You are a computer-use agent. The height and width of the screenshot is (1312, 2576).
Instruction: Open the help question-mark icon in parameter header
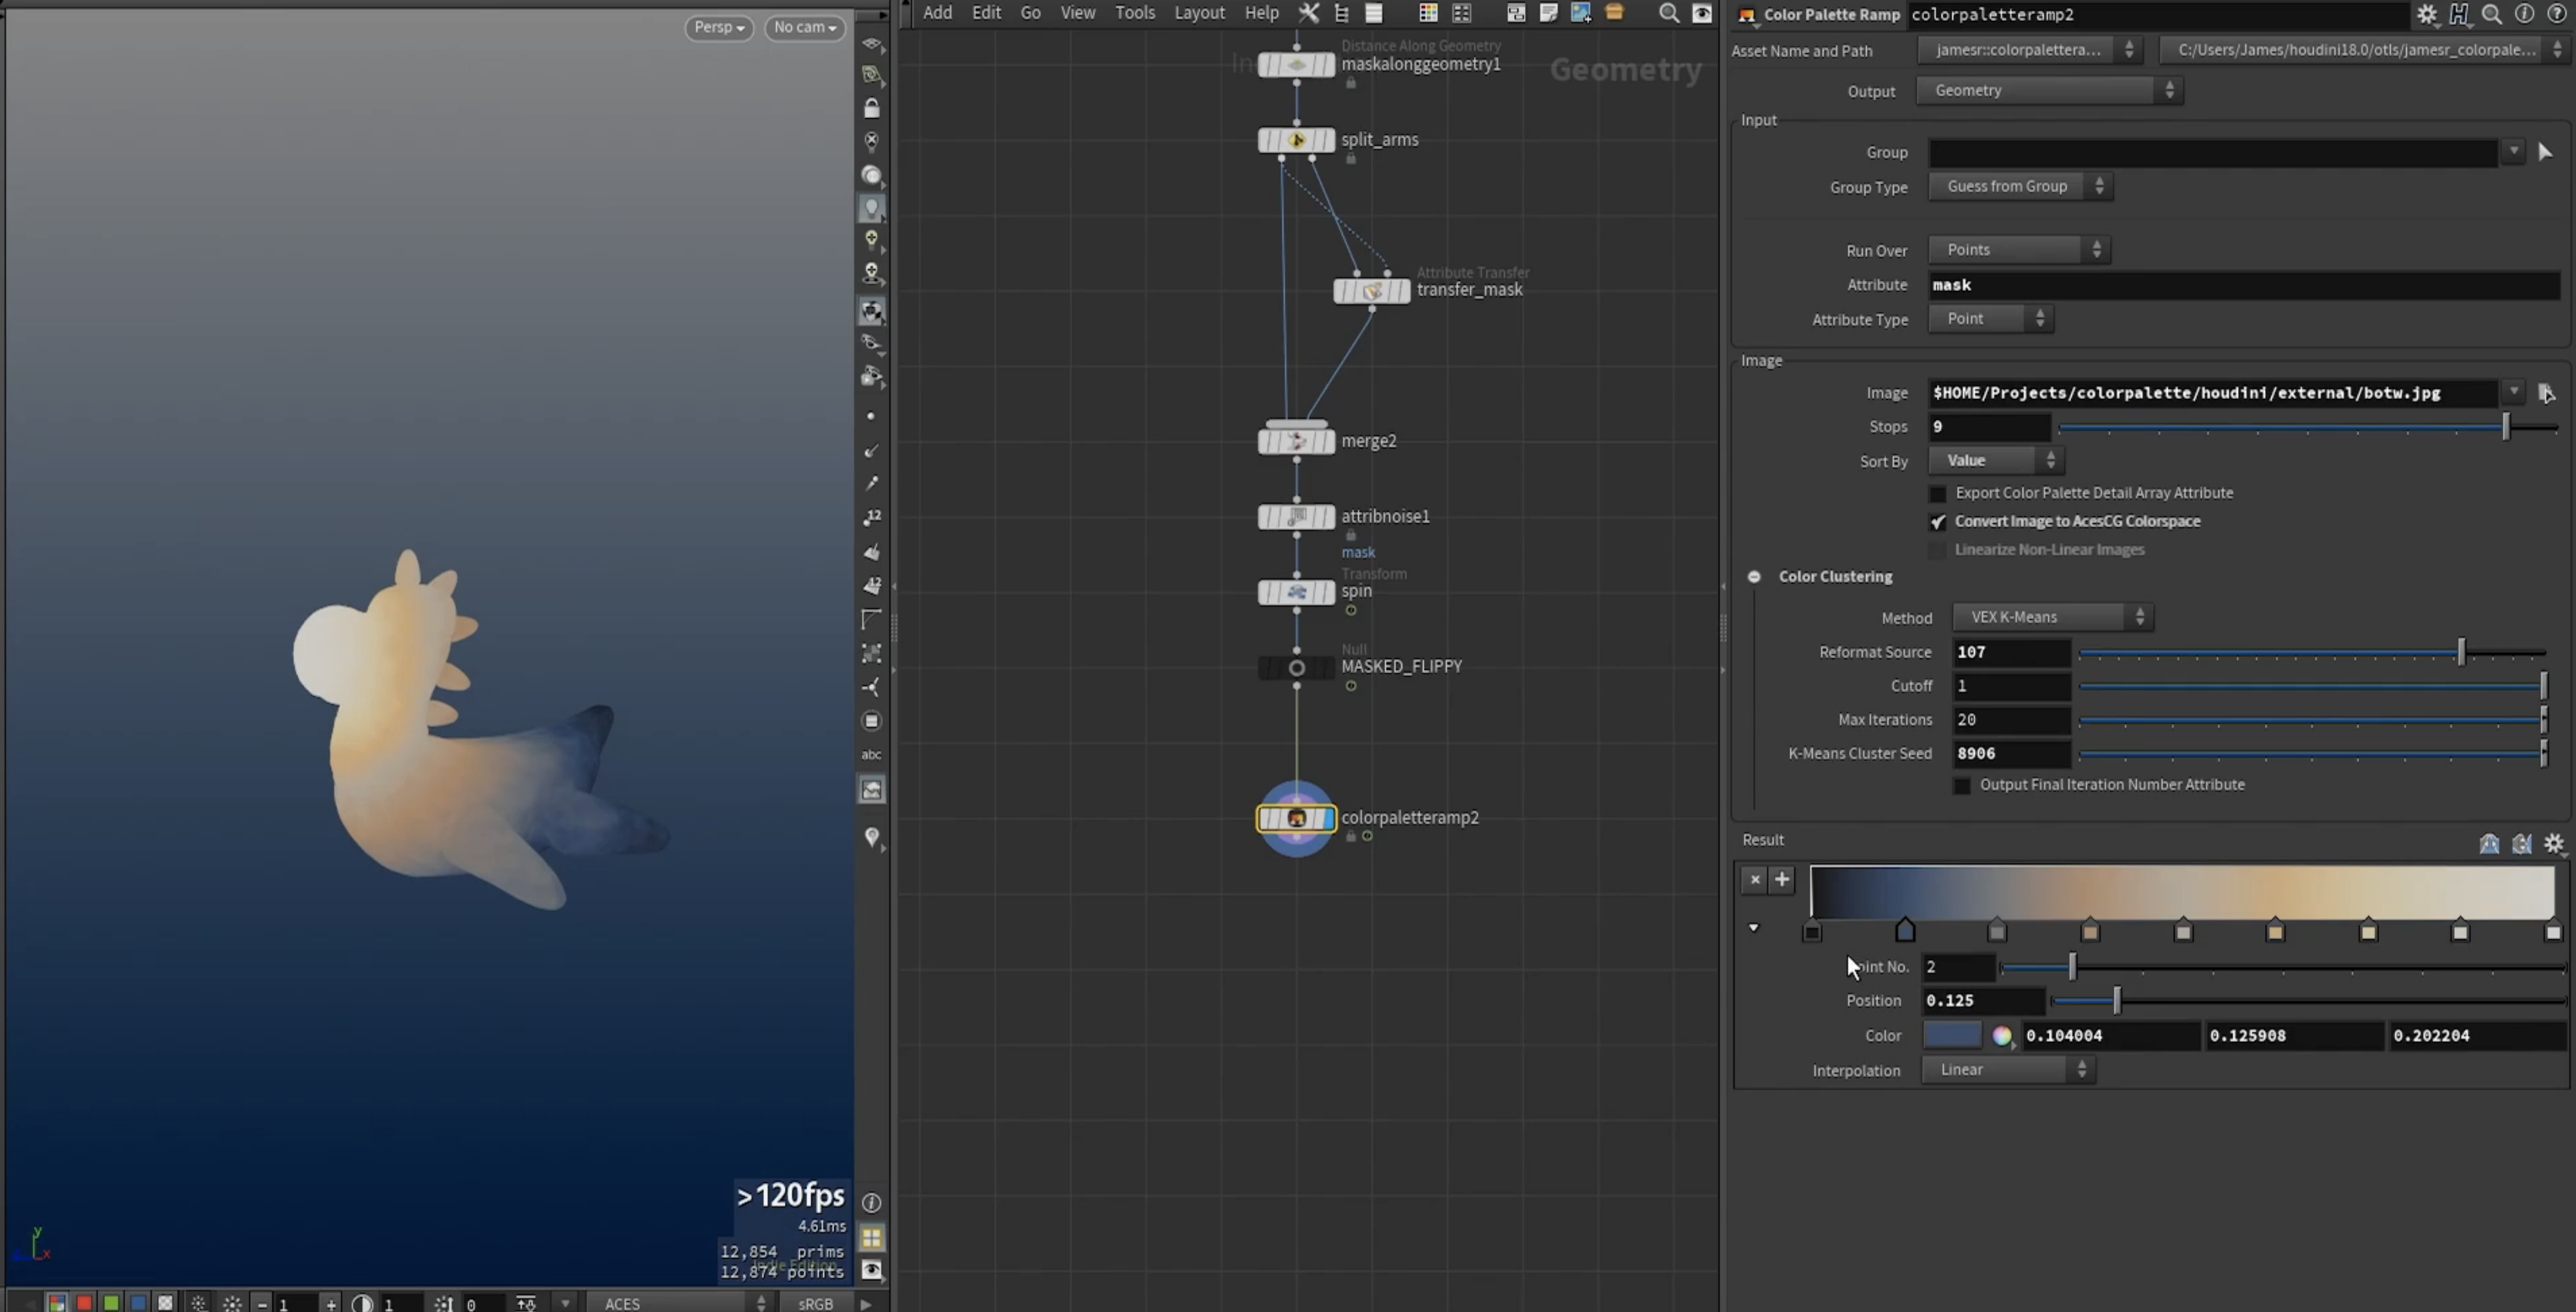pyautogui.click(x=2556, y=14)
